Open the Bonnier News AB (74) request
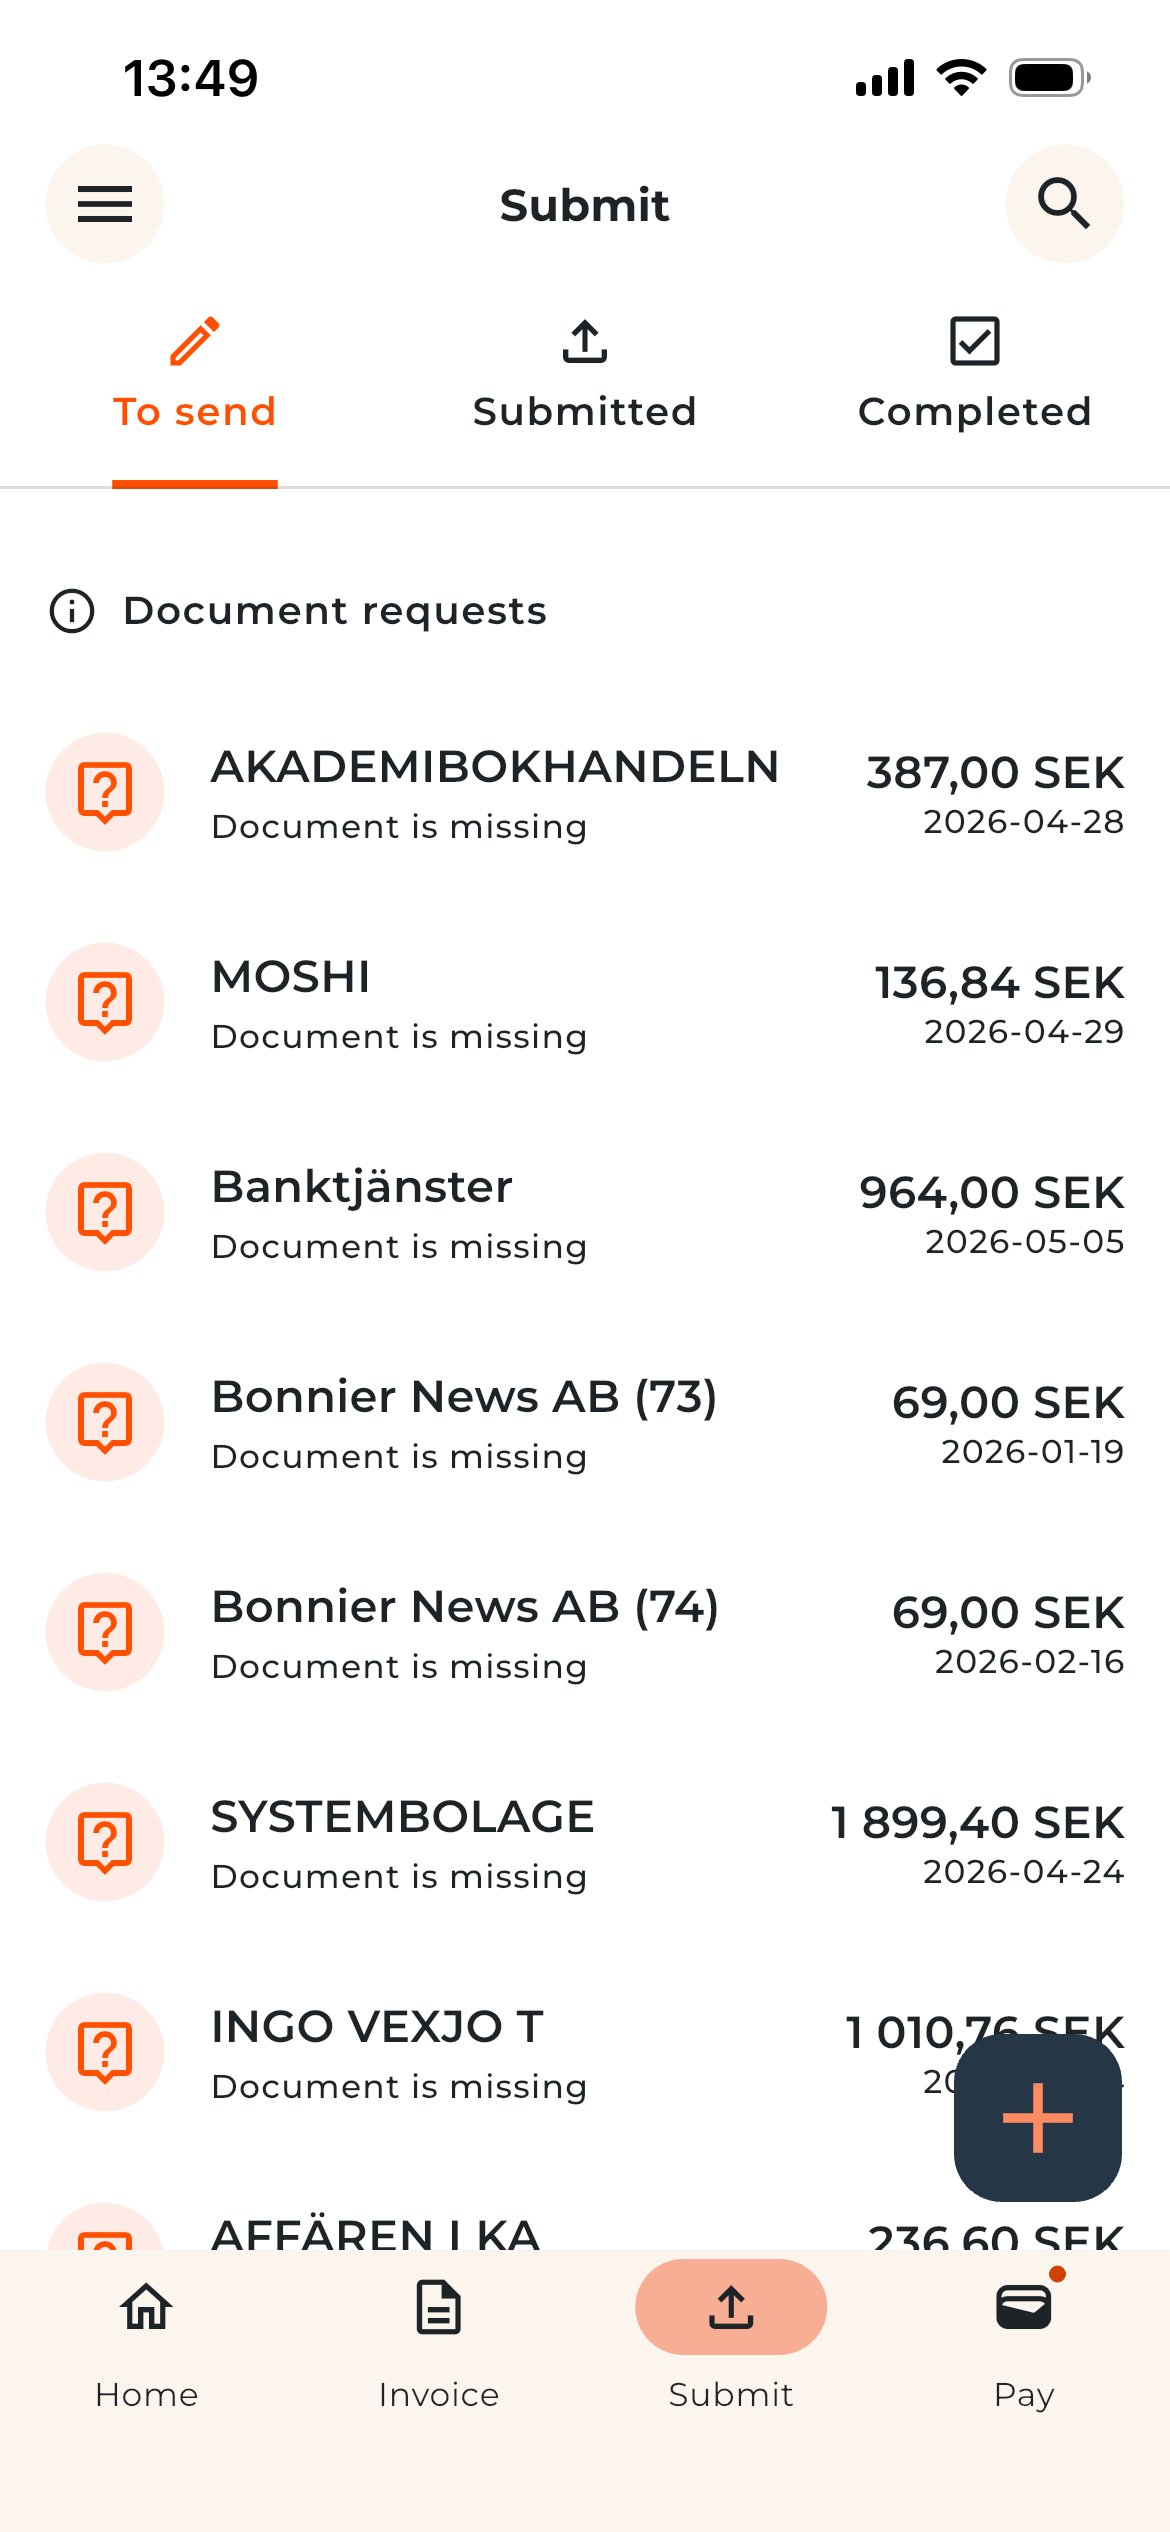1170x2532 pixels. 585,1632
